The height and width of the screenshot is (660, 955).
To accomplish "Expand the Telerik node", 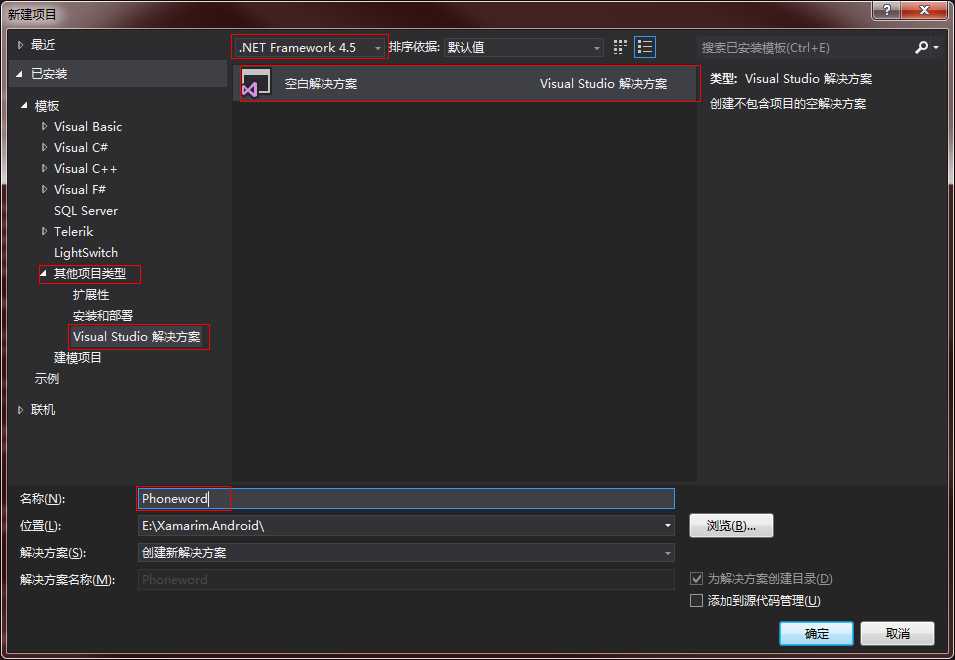I will [x=44, y=231].
